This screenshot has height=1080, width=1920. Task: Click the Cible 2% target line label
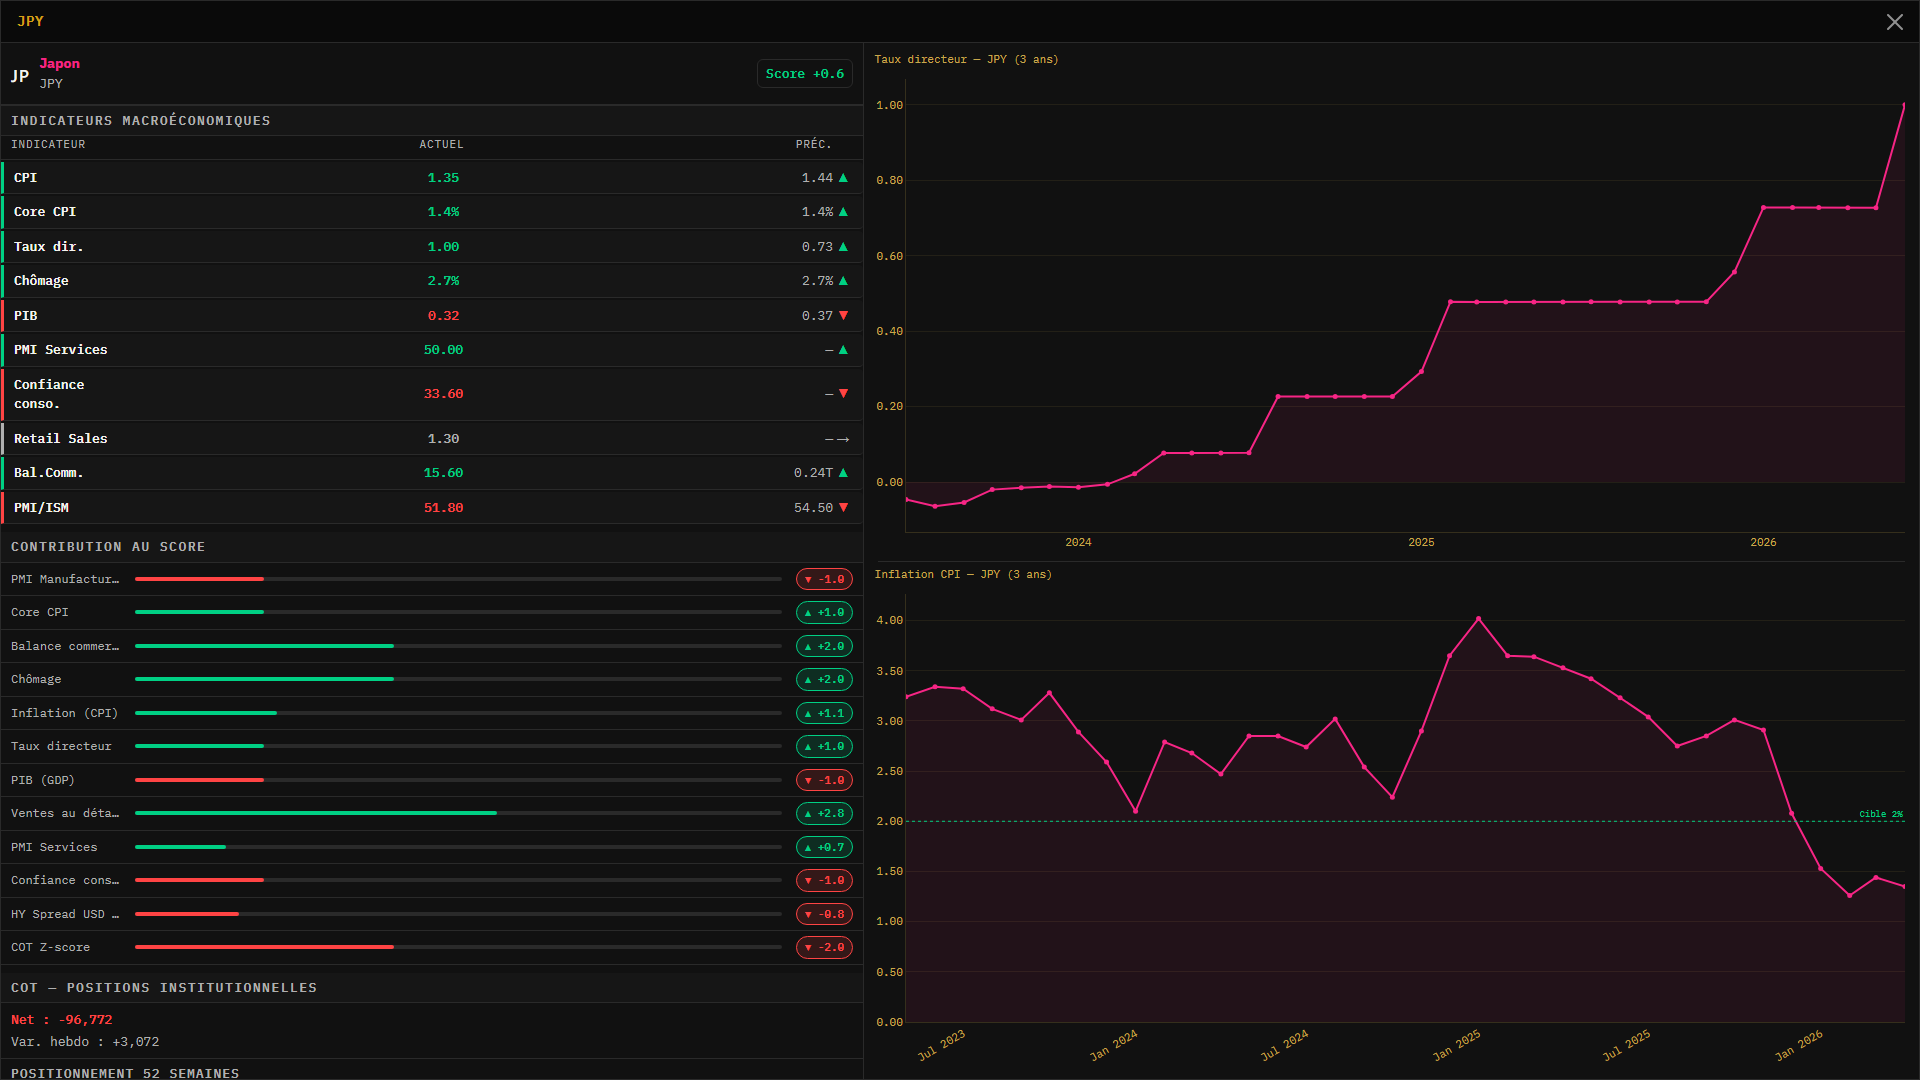click(x=1881, y=814)
